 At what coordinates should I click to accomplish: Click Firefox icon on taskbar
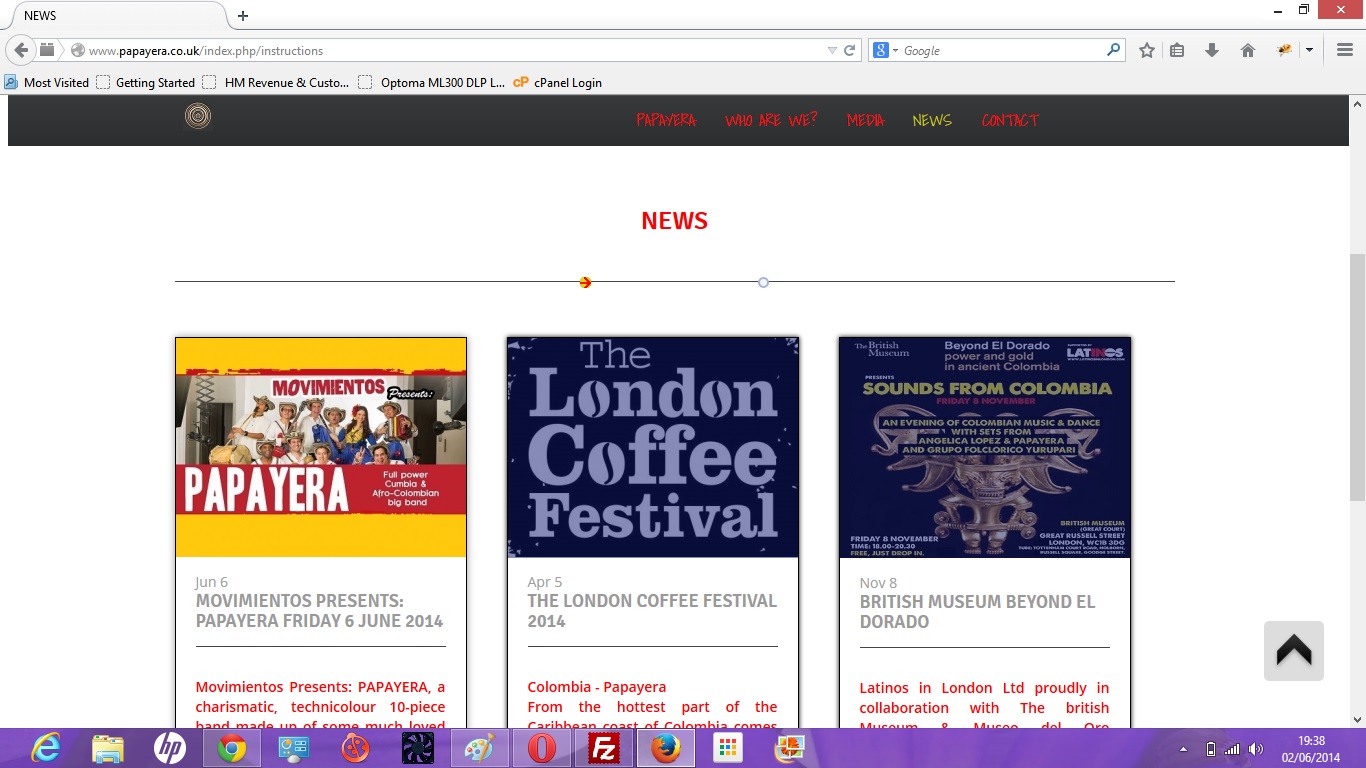coord(665,748)
